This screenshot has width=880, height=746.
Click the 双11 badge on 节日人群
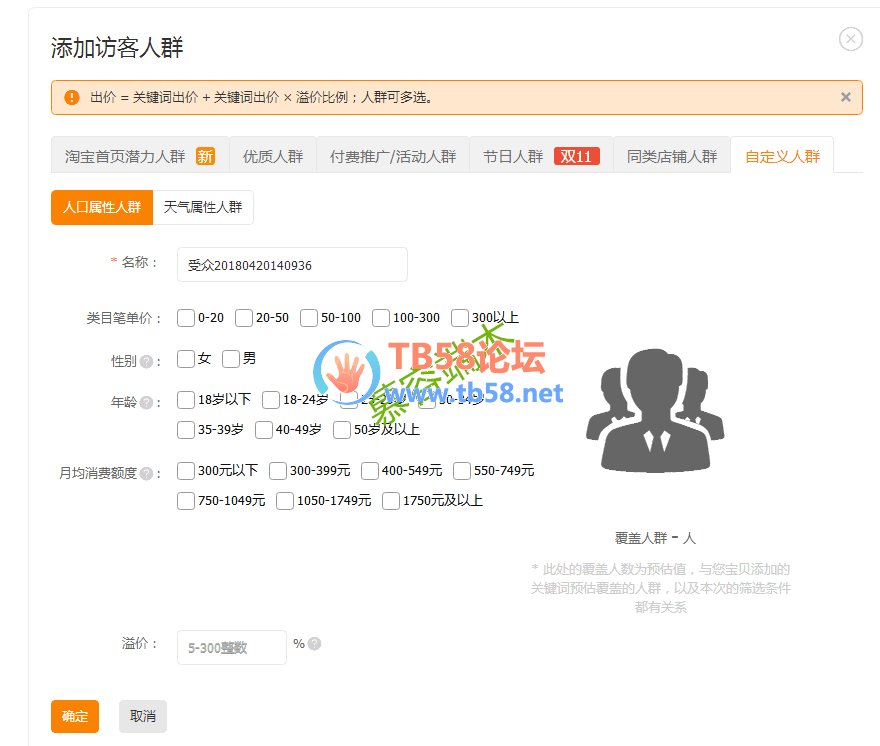pyautogui.click(x=576, y=156)
